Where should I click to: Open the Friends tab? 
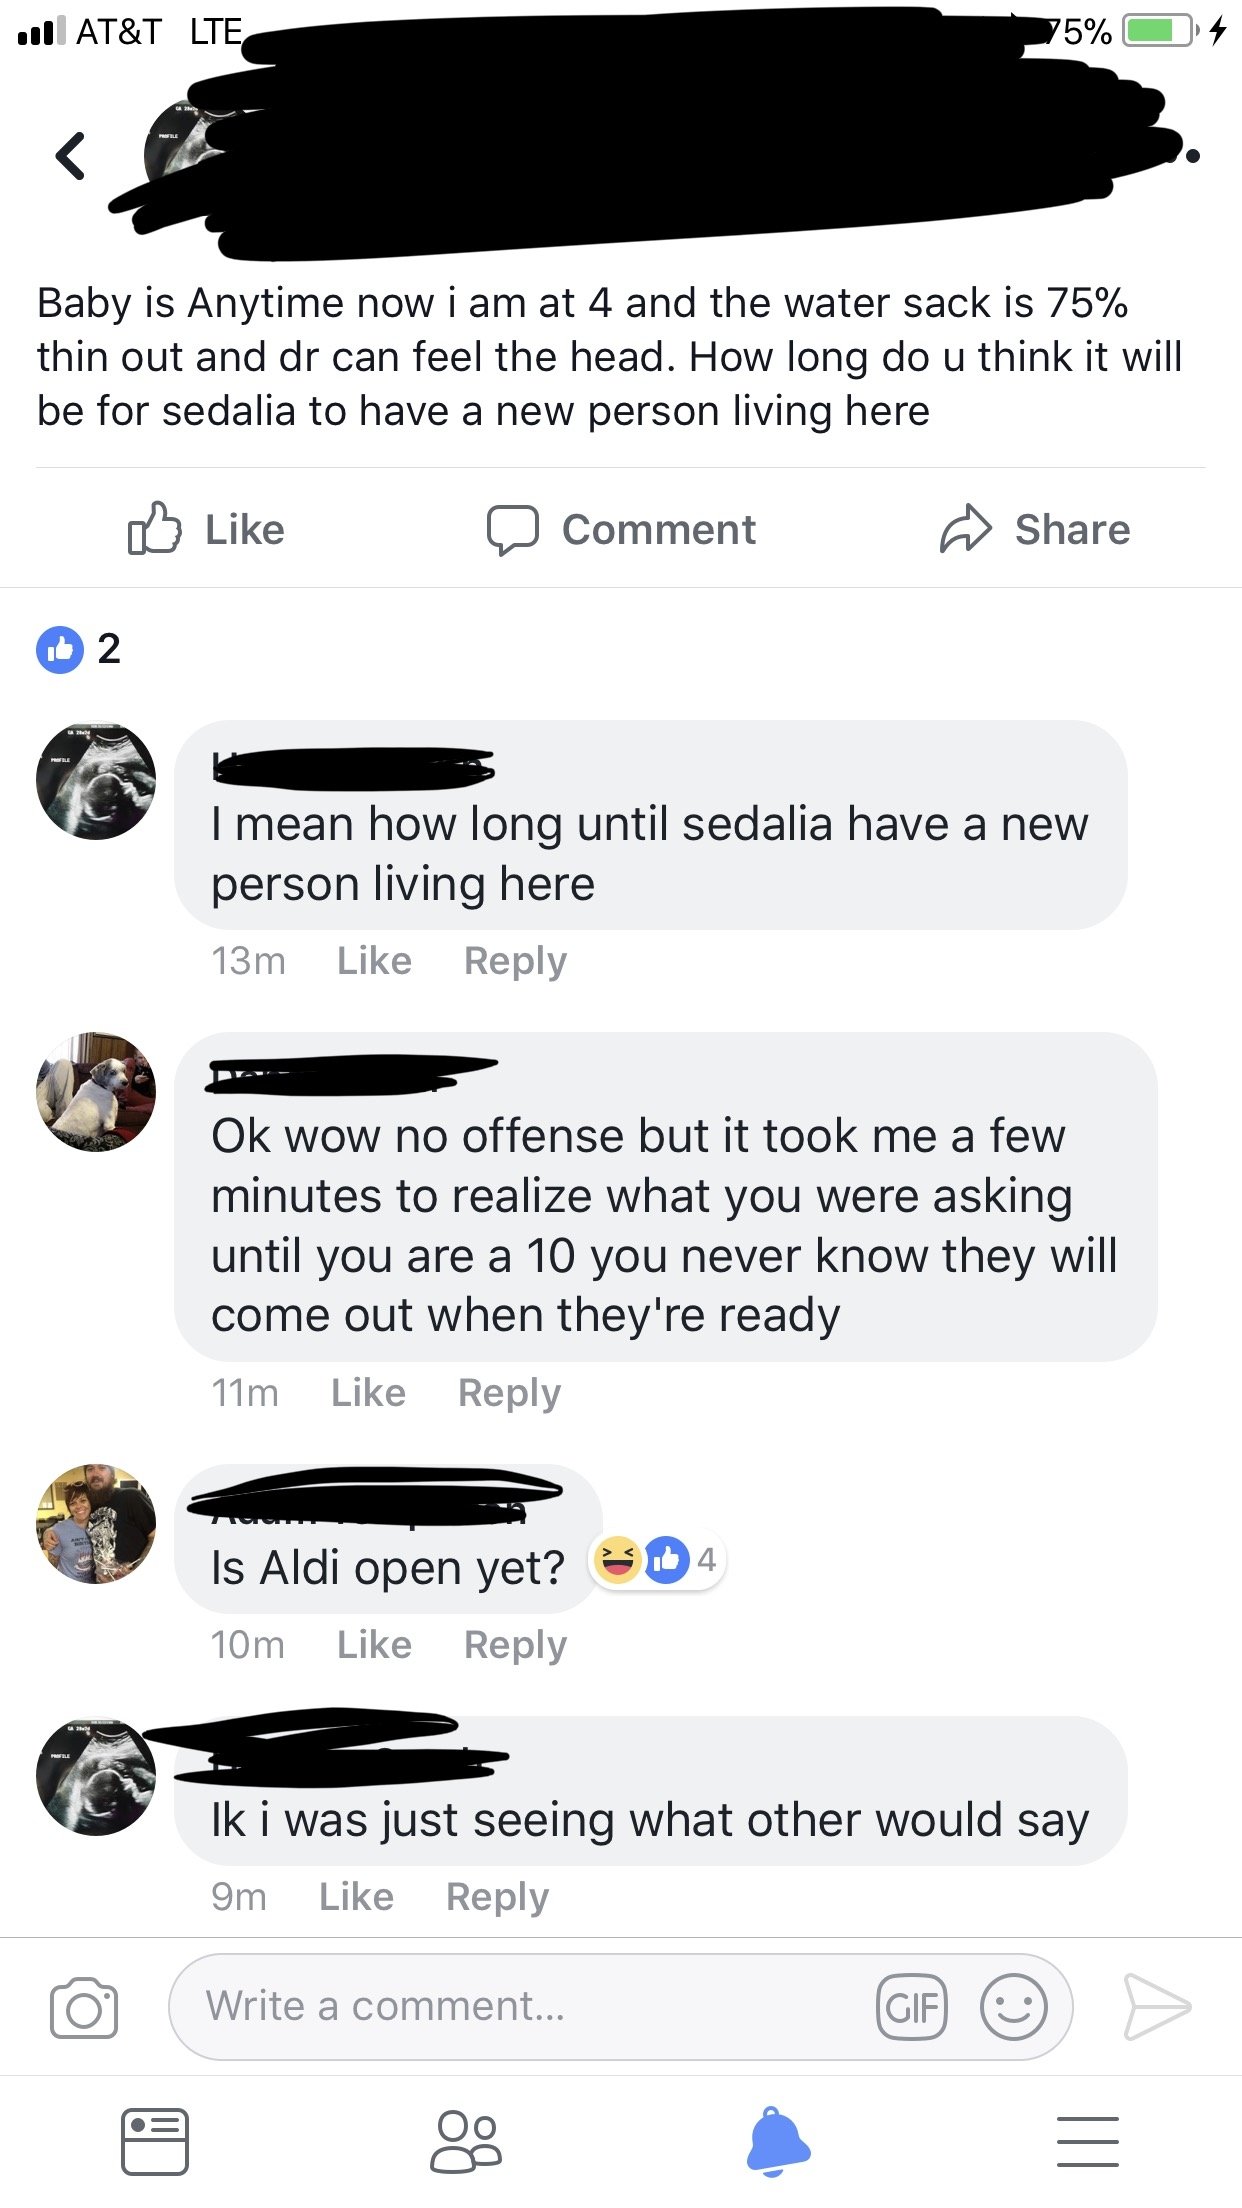click(x=466, y=2142)
